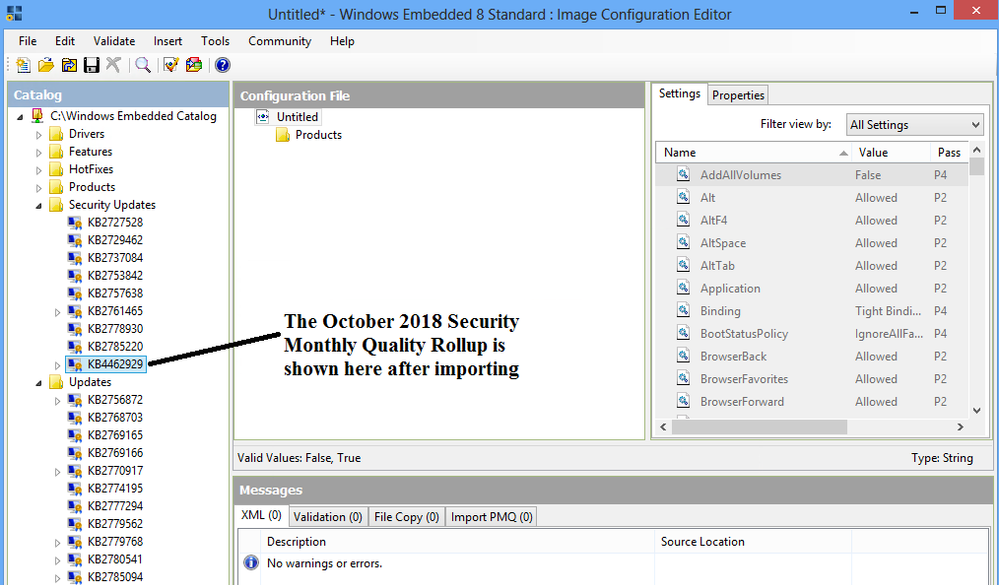Click the KB2737084 package icon
Screen dimensions: 999x585
coord(75,259)
